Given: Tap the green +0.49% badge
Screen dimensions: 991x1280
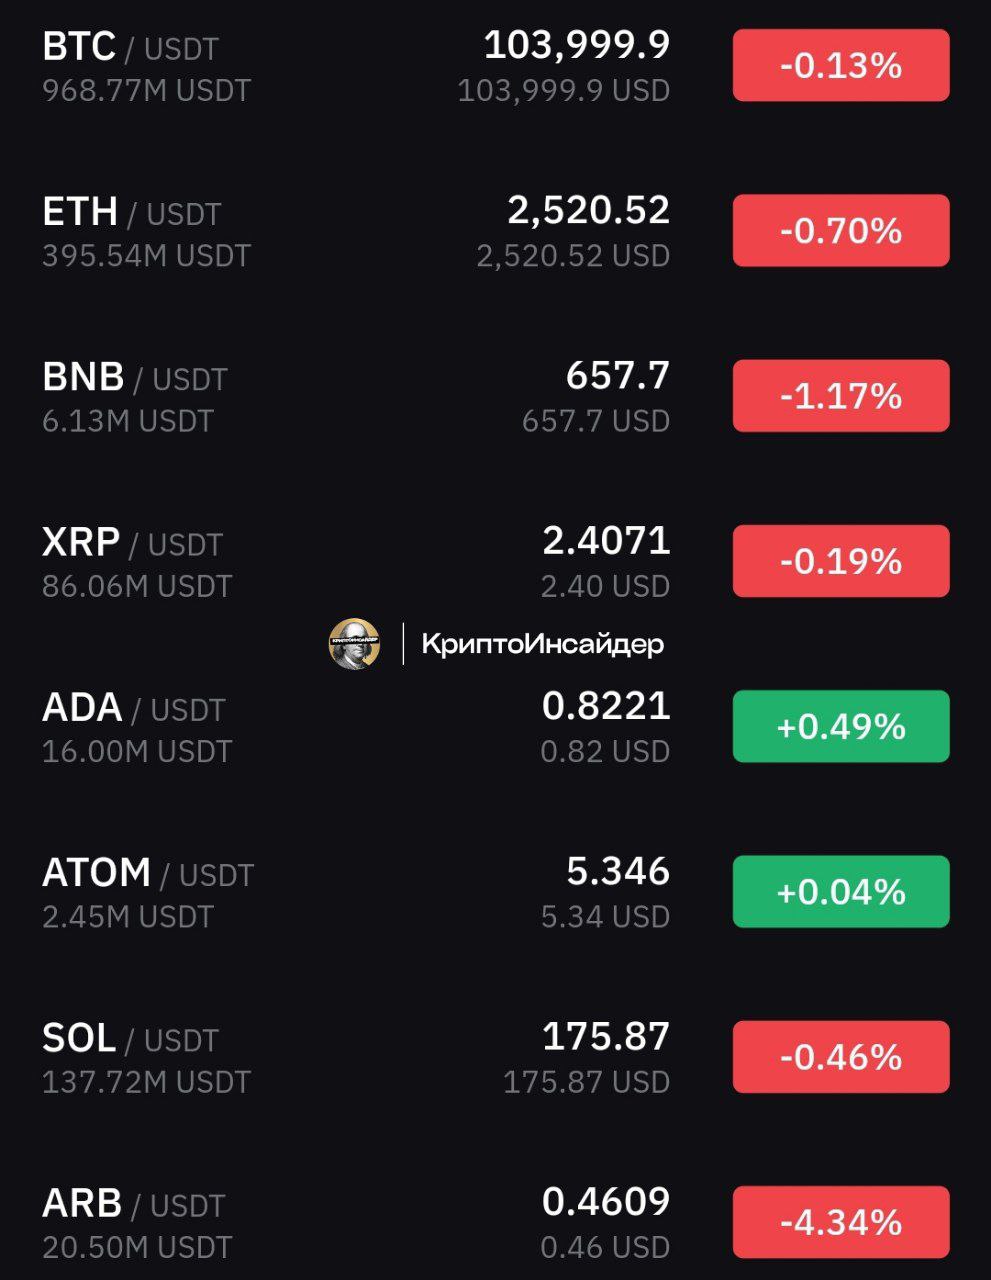Looking at the screenshot, I should pyautogui.click(x=841, y=726).
